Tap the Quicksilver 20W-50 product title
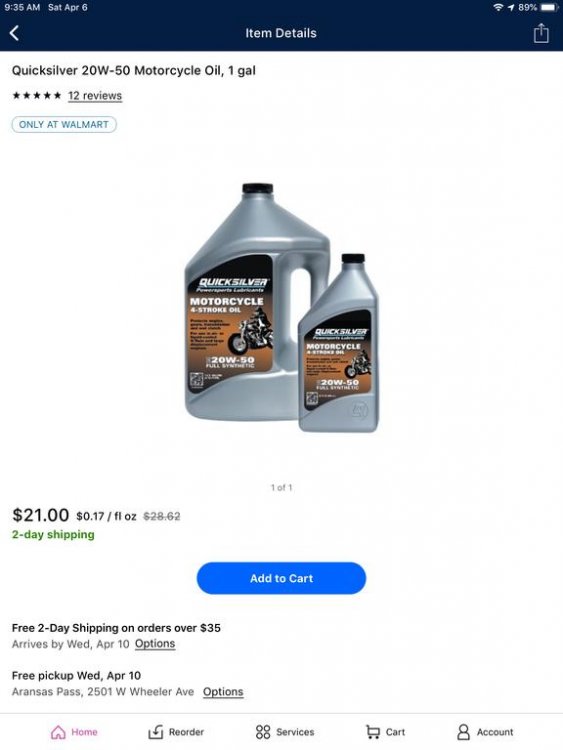Viewport: 563px width, 750px height. point(134,71)
